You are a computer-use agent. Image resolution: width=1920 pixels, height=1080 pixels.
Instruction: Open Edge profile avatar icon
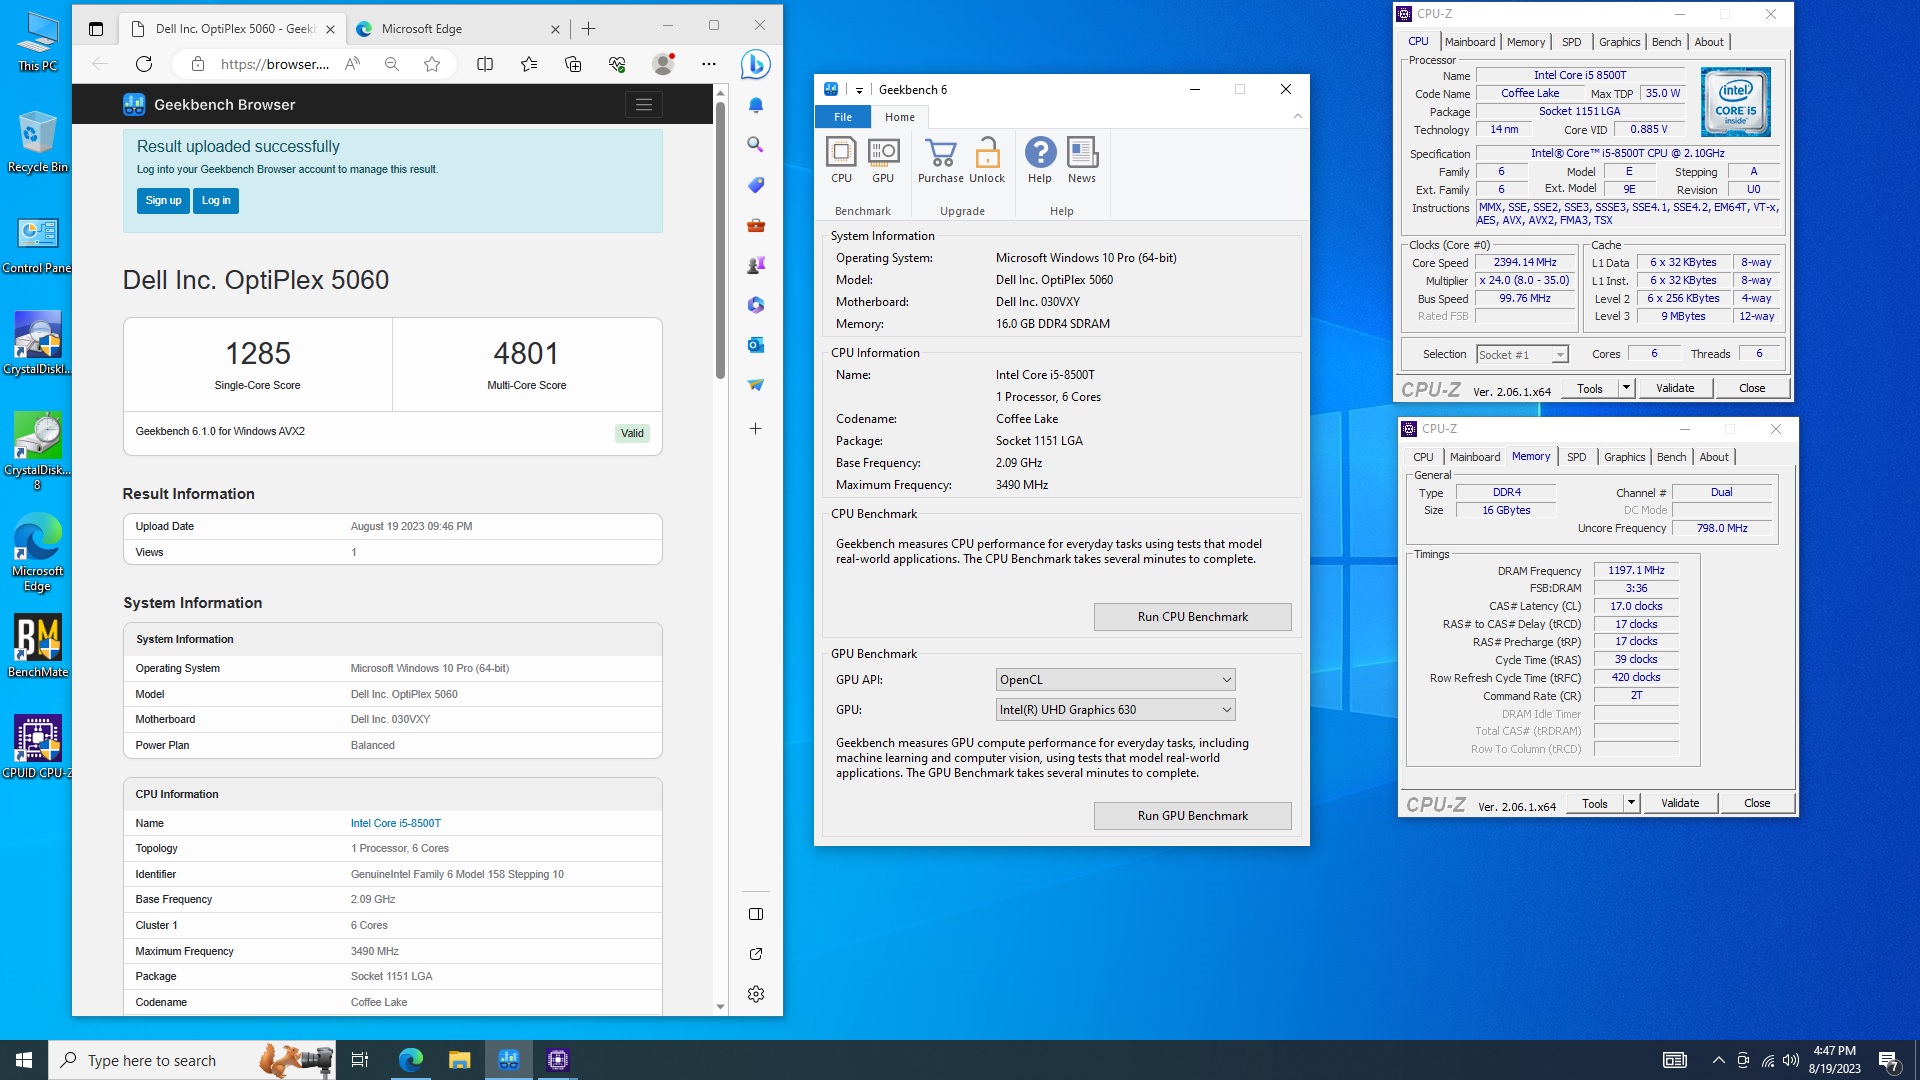(x=663, y=64)
